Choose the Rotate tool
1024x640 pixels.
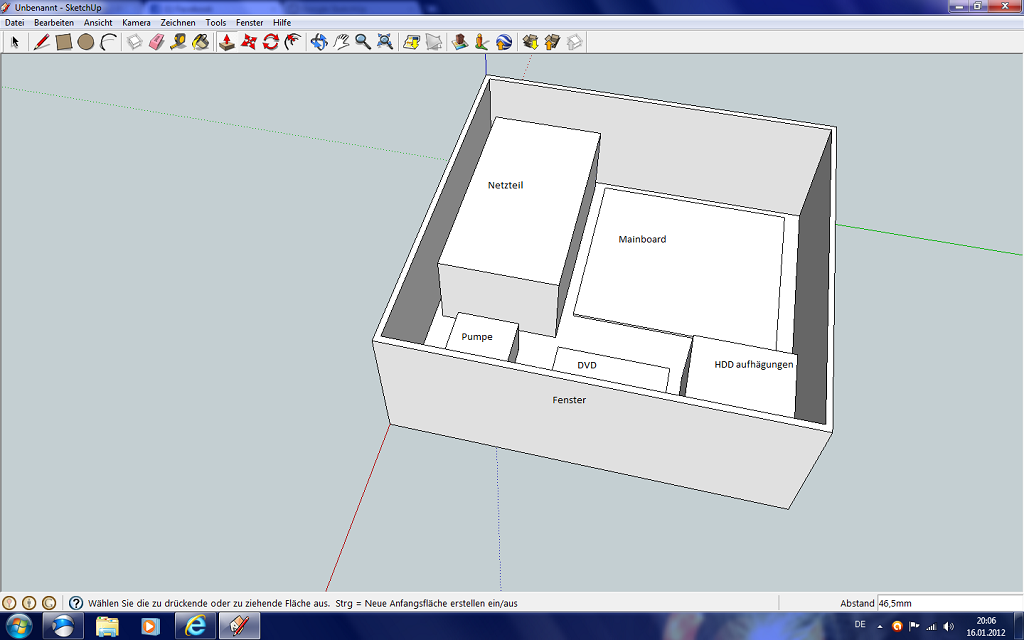[271, 42]
